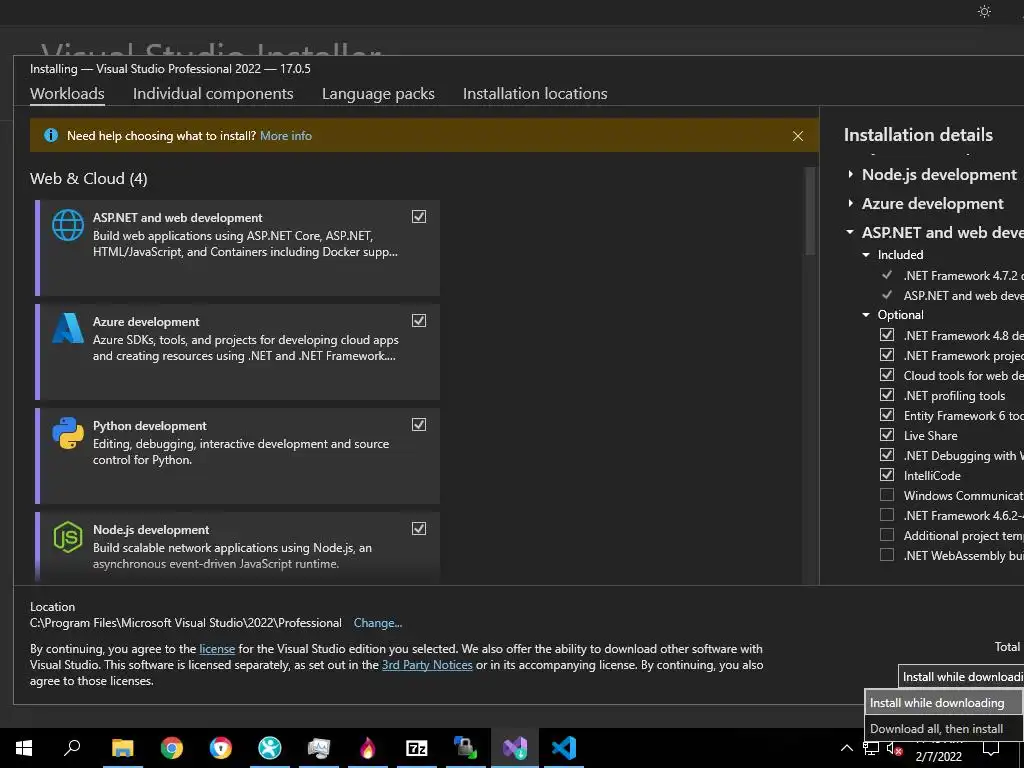Uncheck the IntelliCode component
This screenshot has height=768, width=1024.
(886, 475)
